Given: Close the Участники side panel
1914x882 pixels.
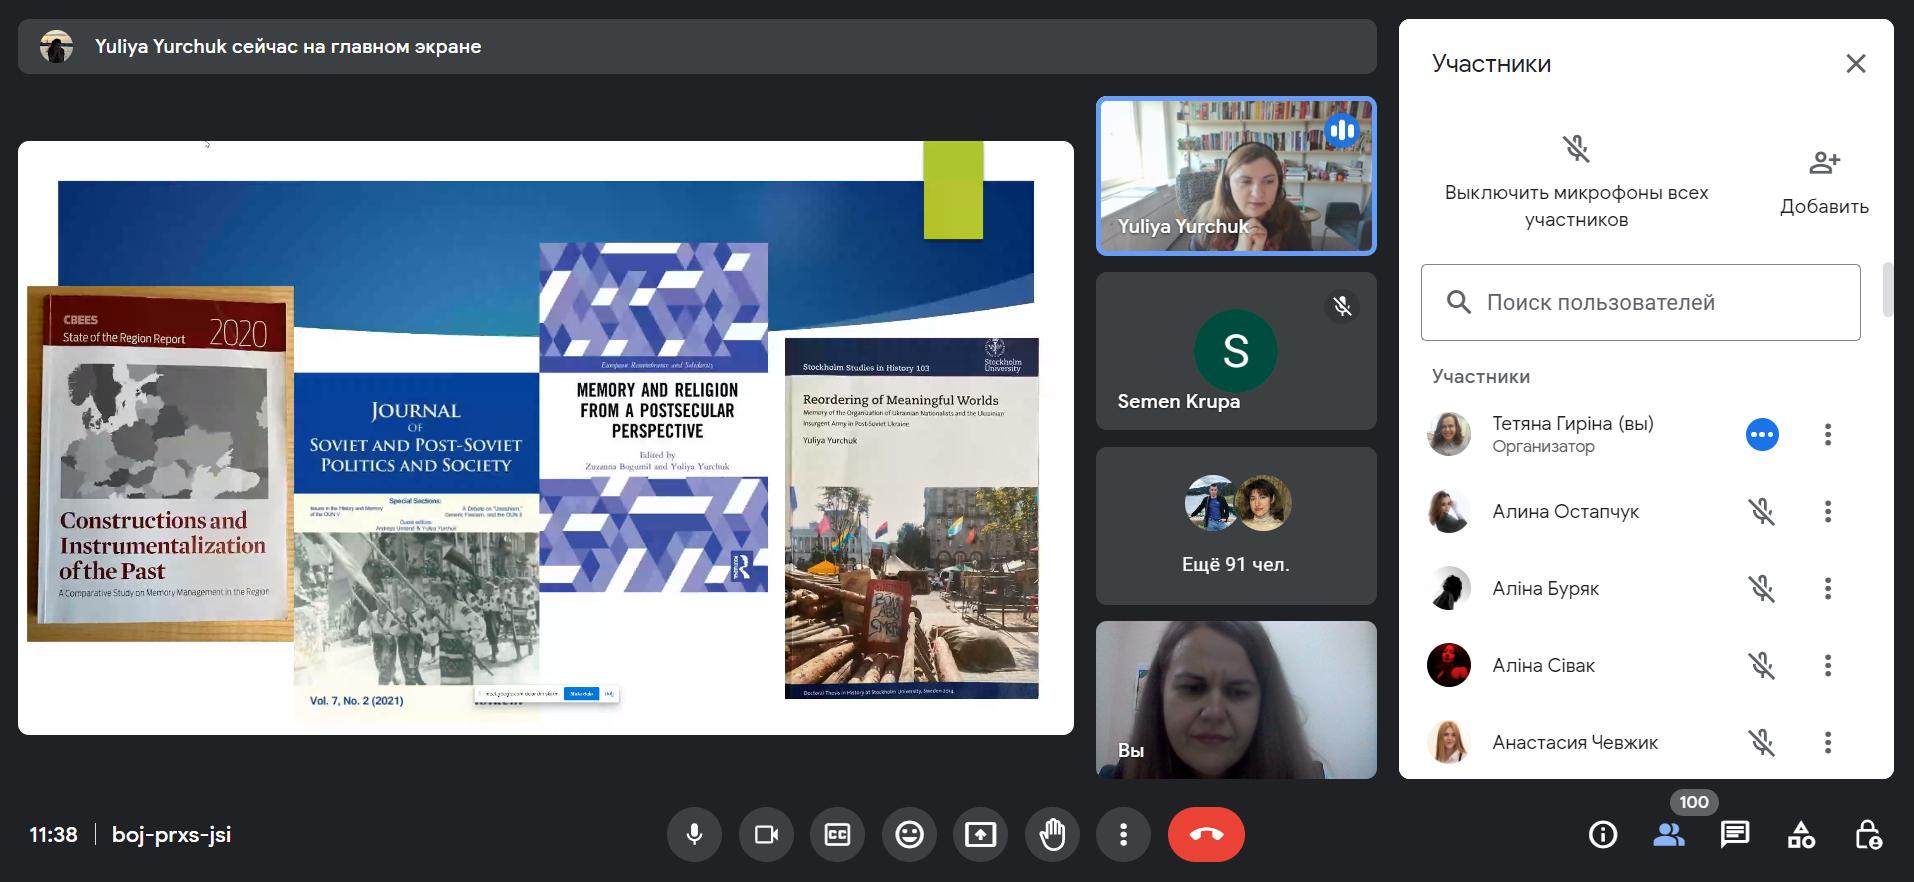Looking at the screenshot, I should coord(1856,64).
